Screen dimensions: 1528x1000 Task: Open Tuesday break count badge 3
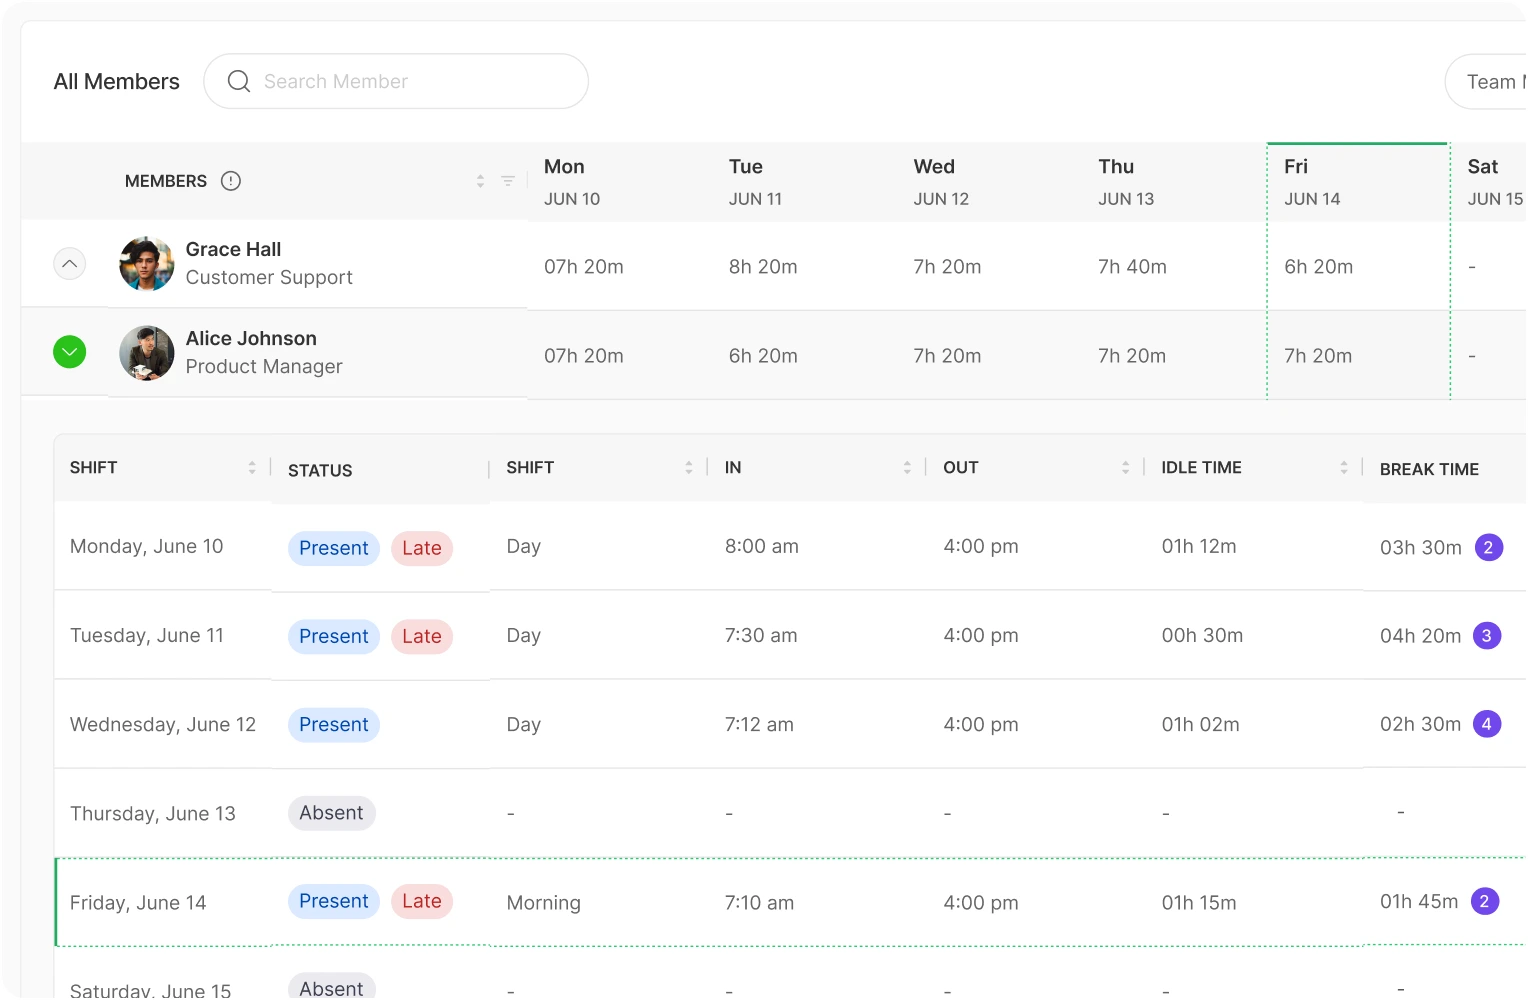(x=1487, y=635)
